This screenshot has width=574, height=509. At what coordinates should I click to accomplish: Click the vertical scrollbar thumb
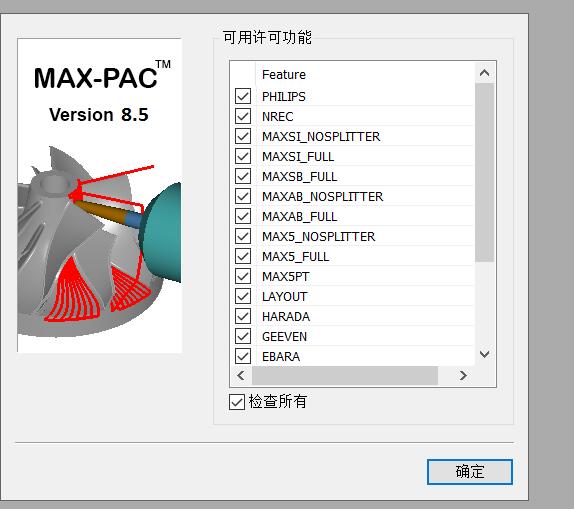[485, 172]
